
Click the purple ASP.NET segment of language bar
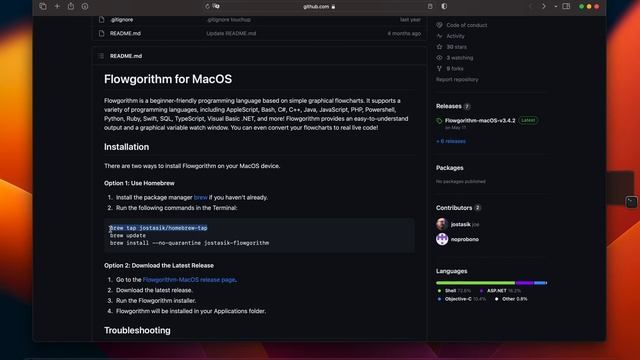pyautogui.click(x=524, y=283)
